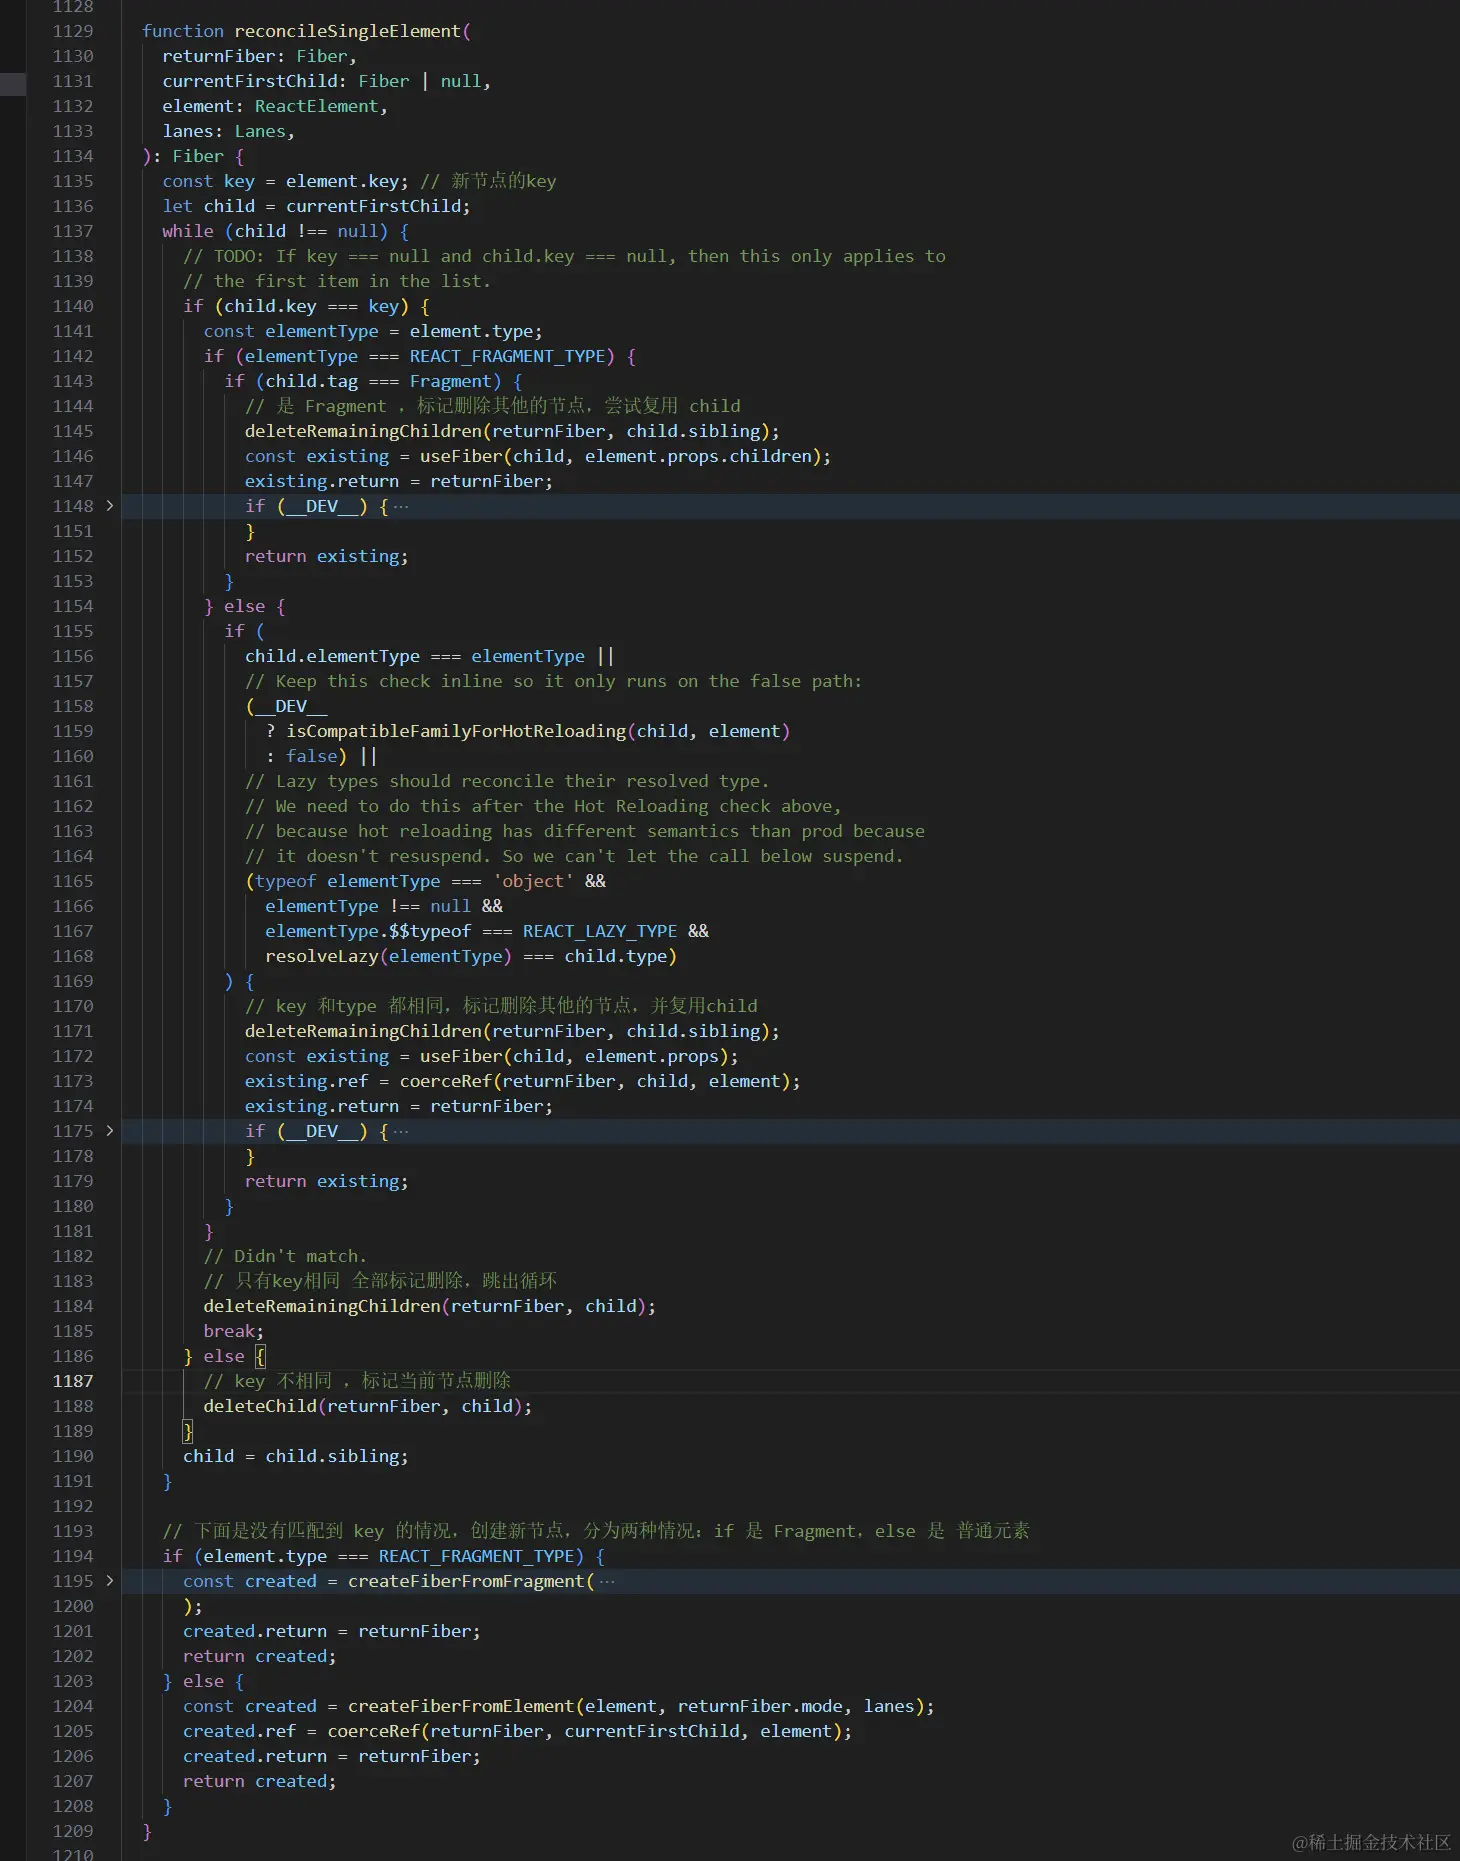This screenshot has width=1460, height=1861.
Task: Click 'typeof elementType' on line 1165
Action: tap(348, 881)
